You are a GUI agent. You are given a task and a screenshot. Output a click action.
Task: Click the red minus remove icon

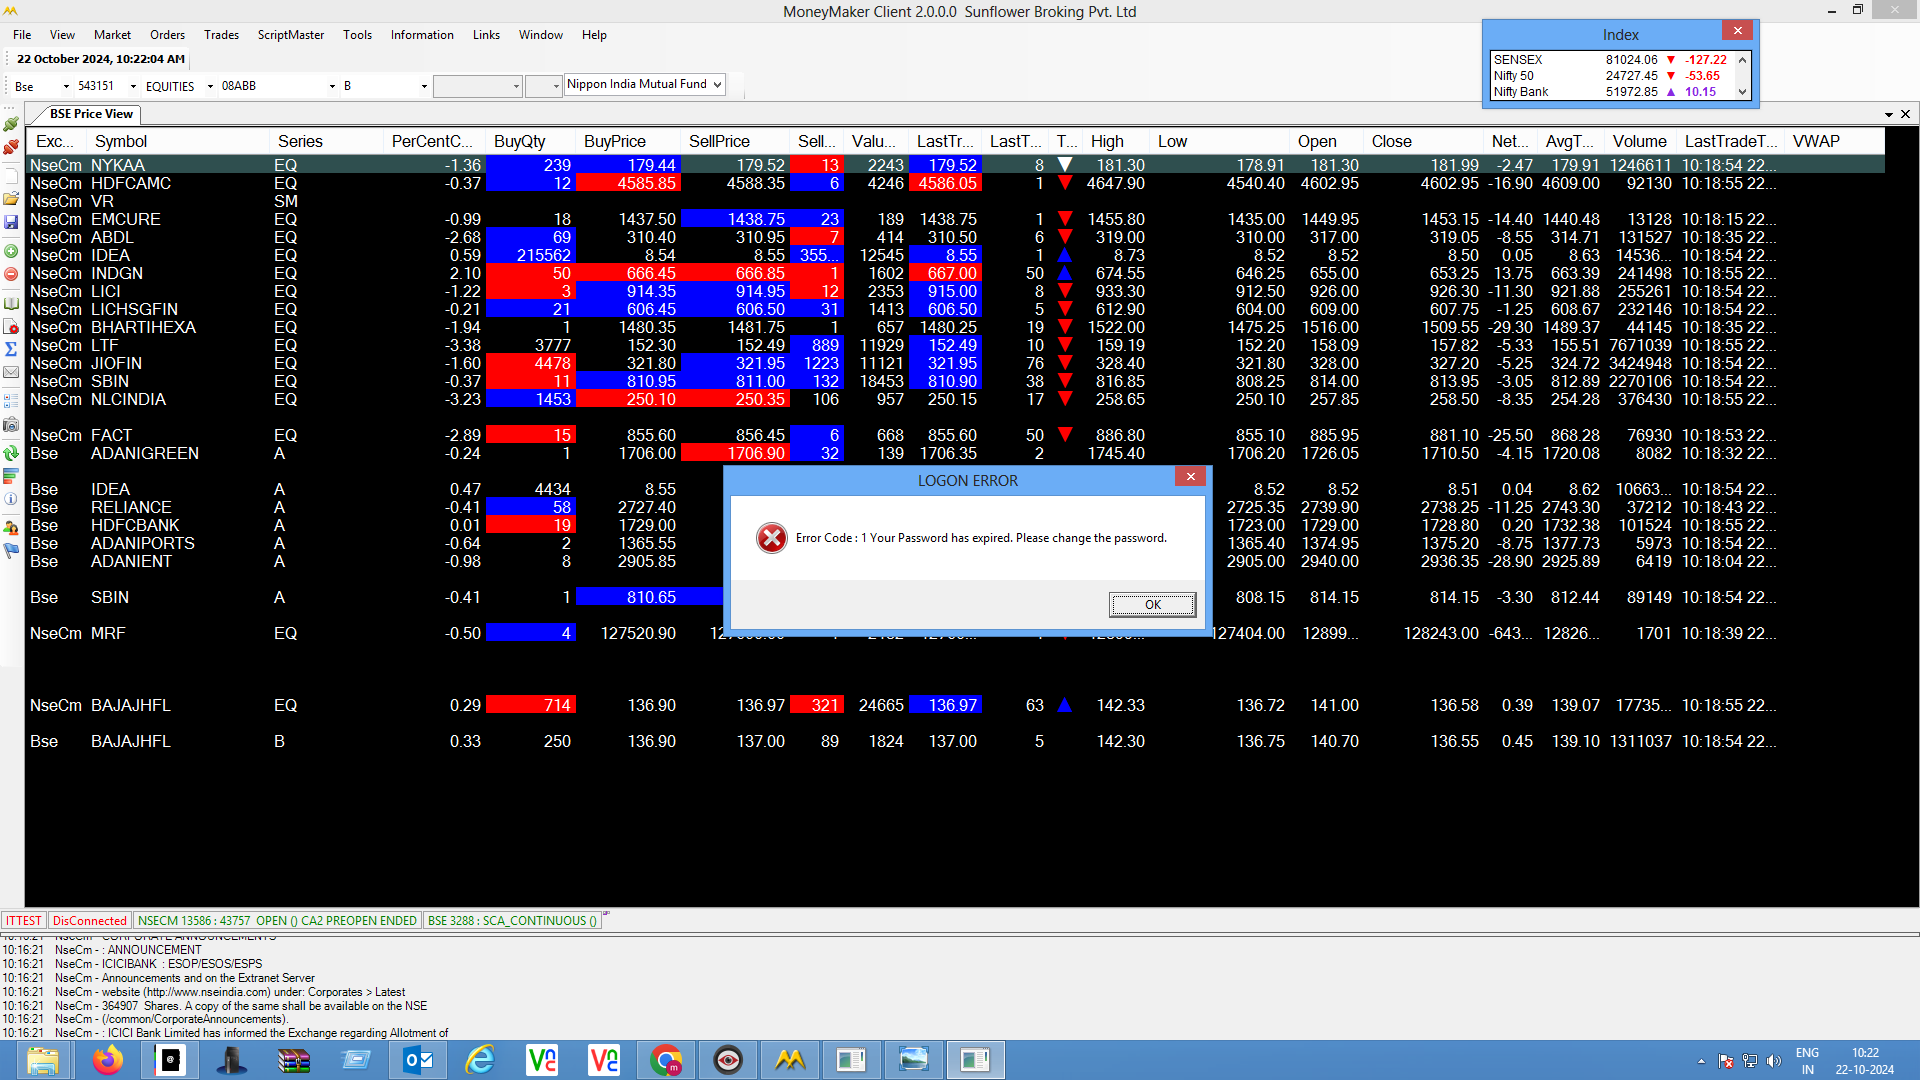(11, 274)
